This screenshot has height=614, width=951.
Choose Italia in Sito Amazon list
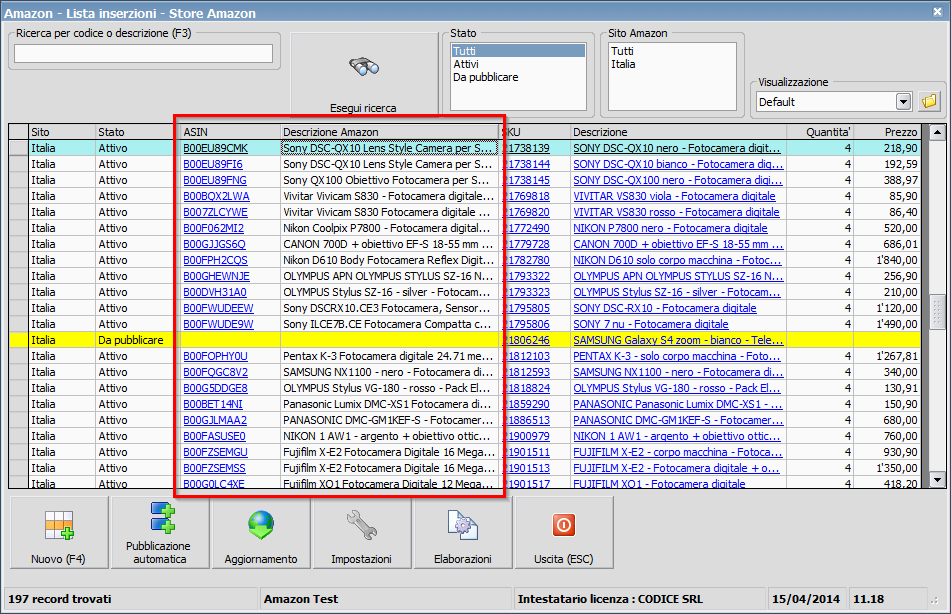[x=623, y=64]
